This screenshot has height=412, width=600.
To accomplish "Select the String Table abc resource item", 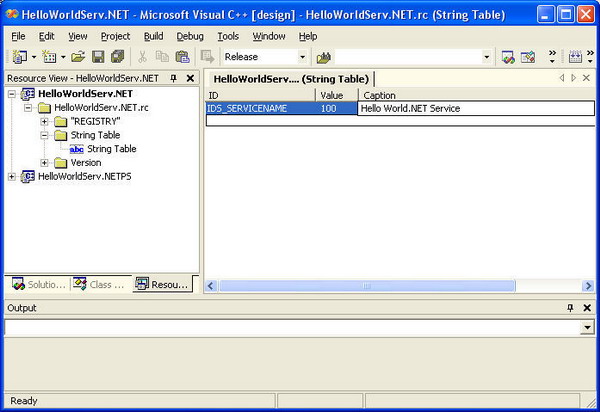I will 111,149.
